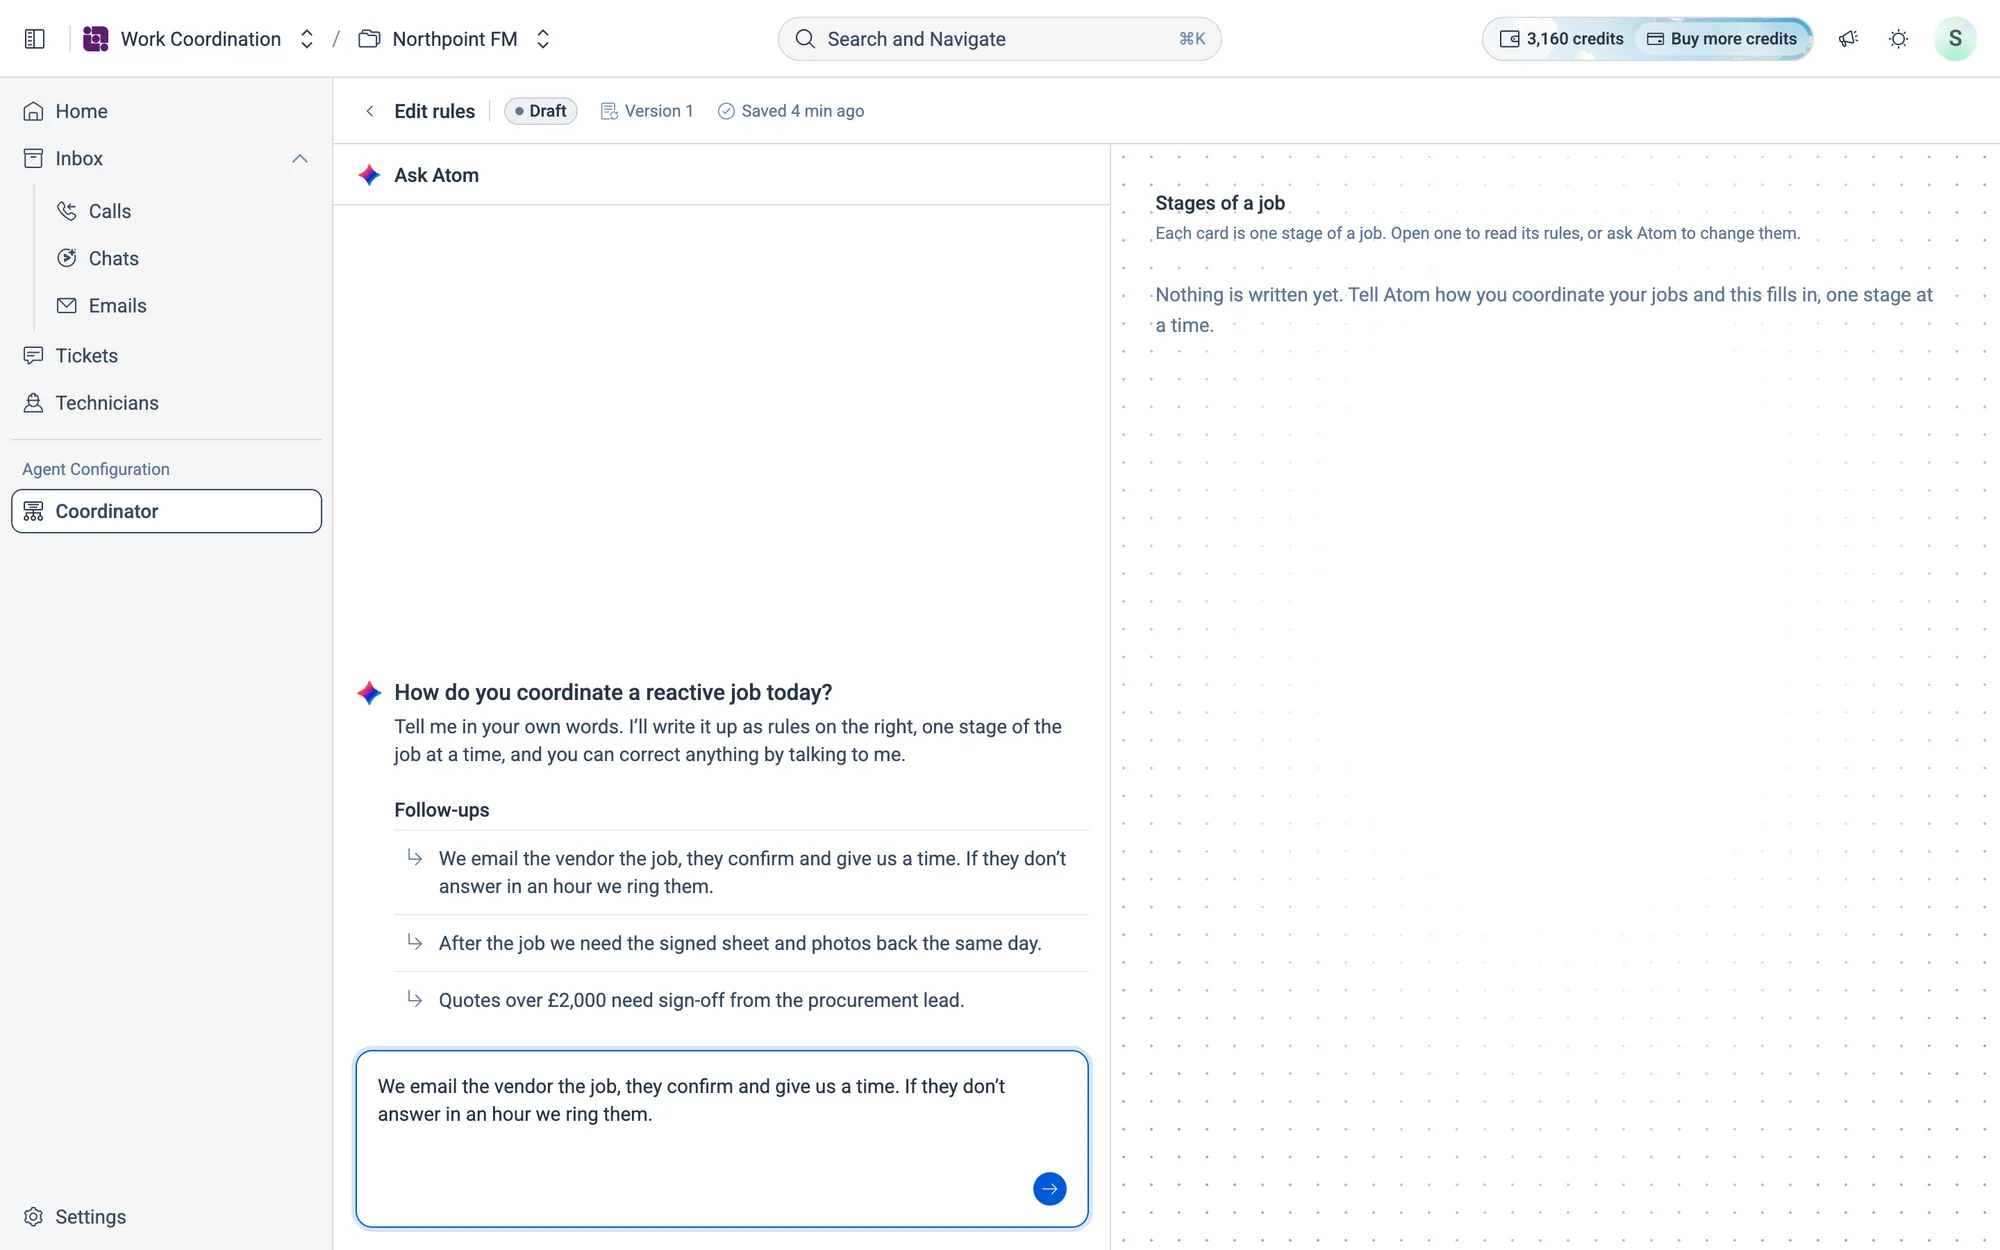Screen dimensions: 2000x1250
Task: Focus the Search and Navigate field
Action: [999, 39]
